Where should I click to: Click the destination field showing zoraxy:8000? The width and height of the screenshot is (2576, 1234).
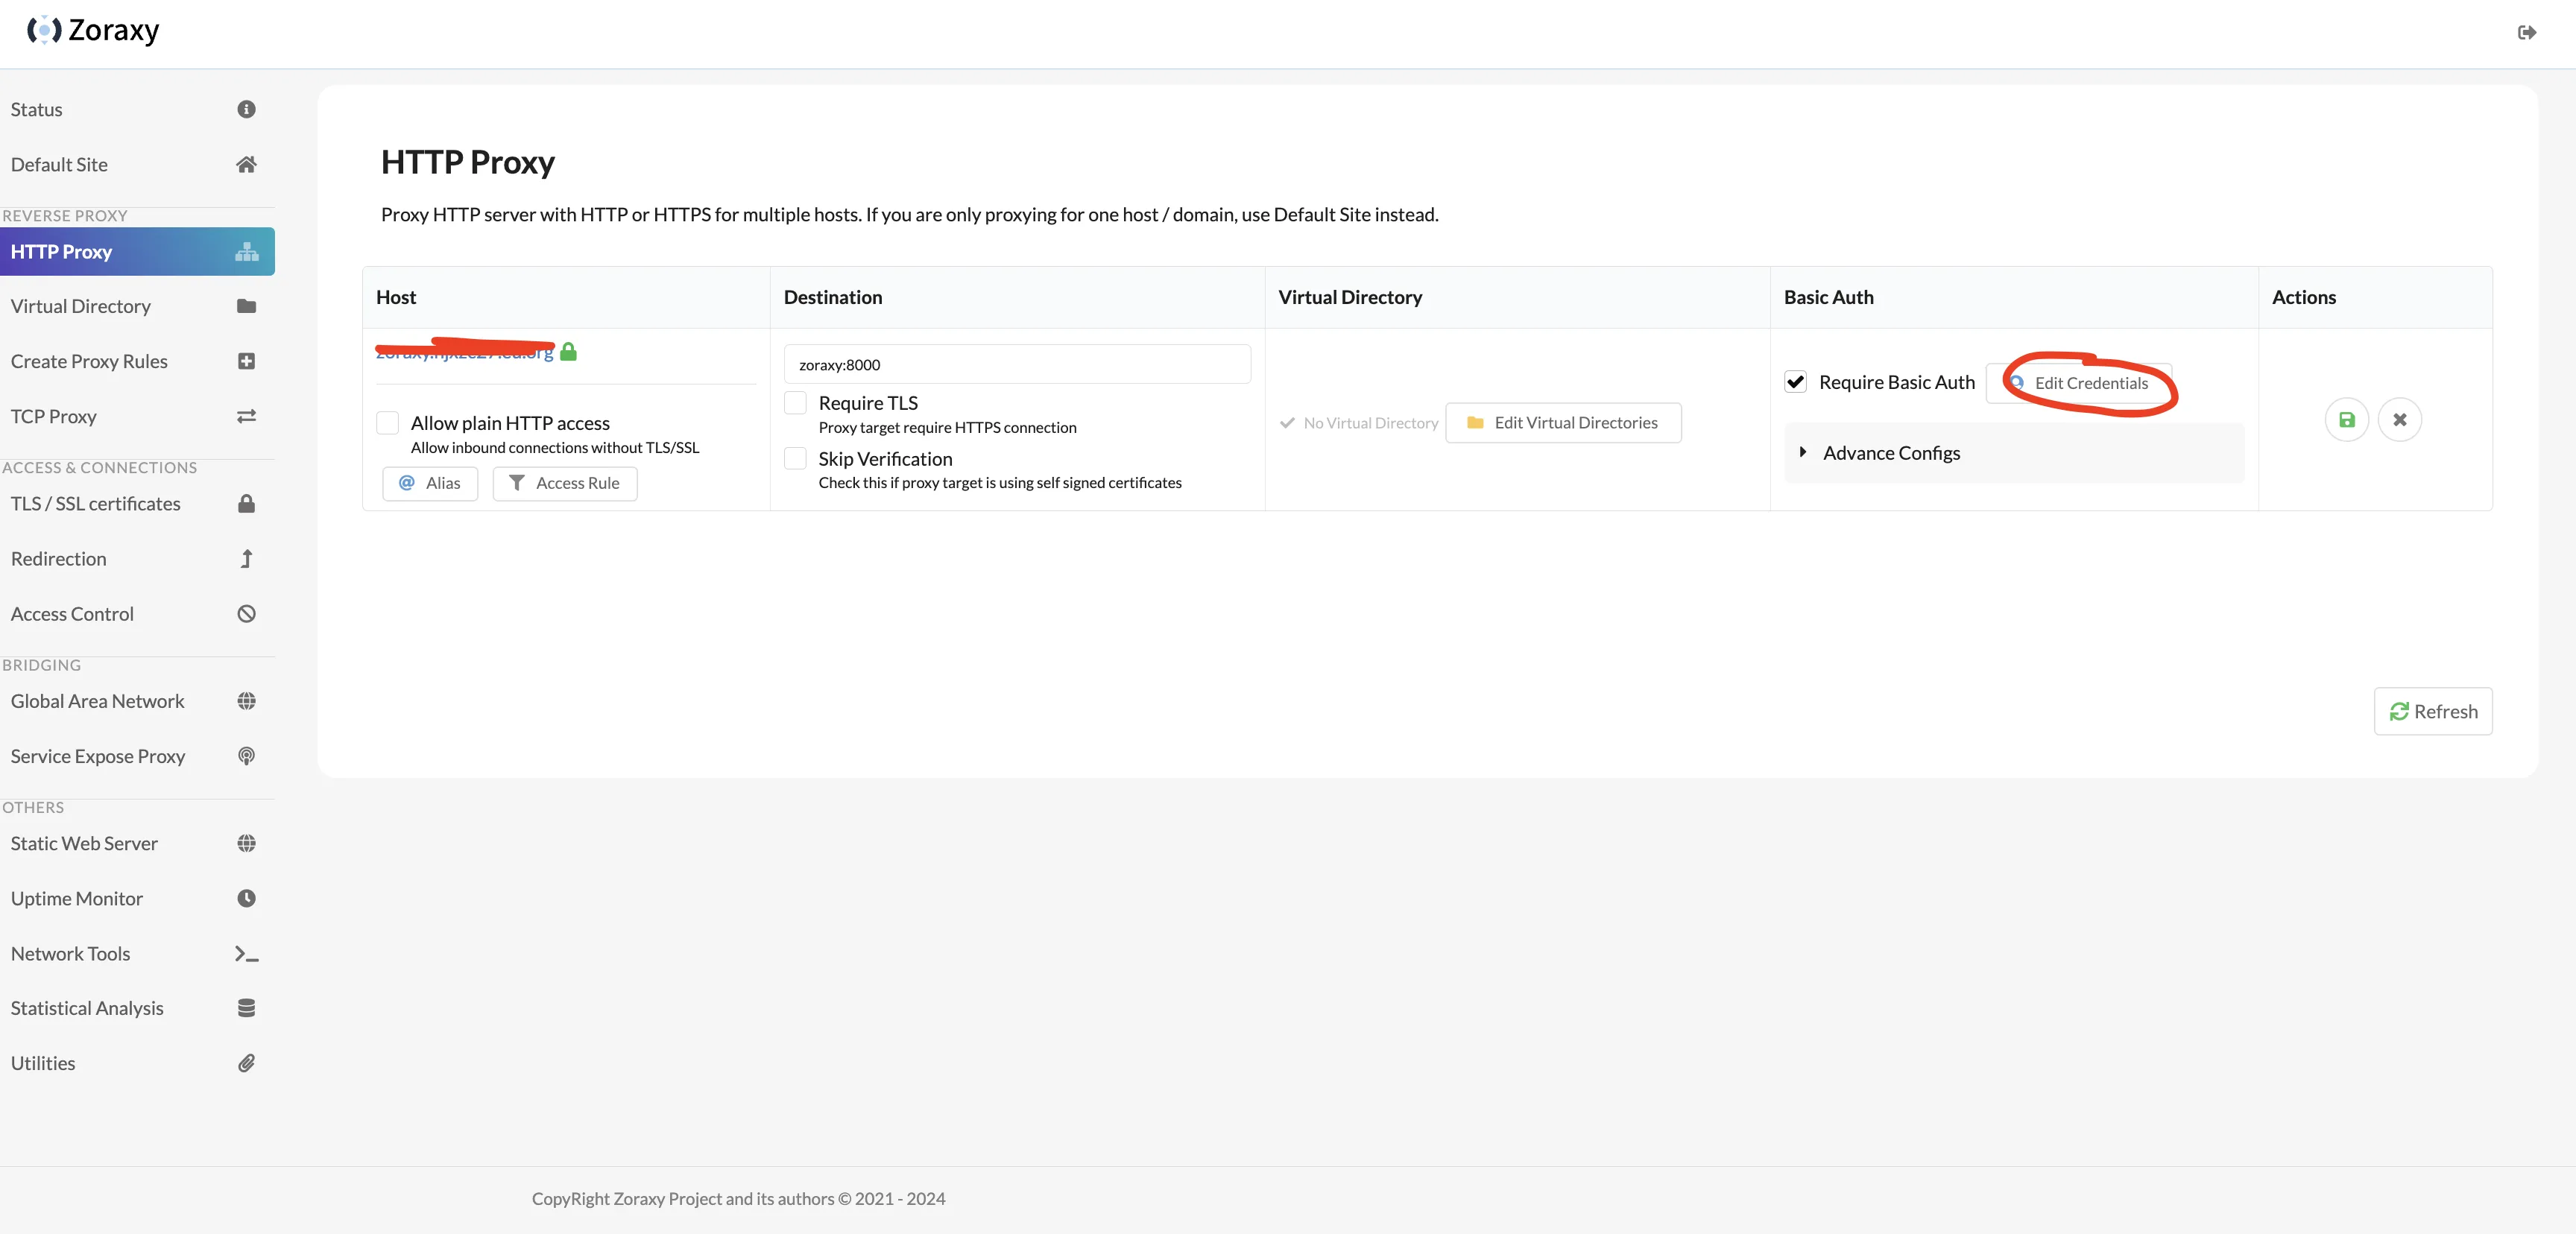(1017, 364)
